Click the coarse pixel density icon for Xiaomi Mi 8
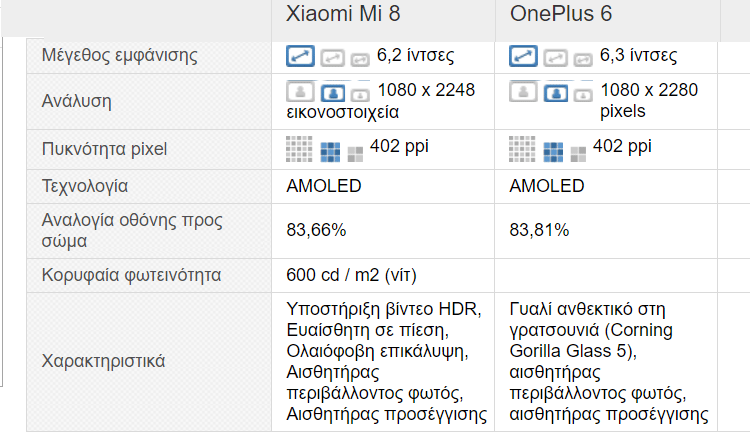This screenshot has width=750, height=446. click(x=355, y=154)
